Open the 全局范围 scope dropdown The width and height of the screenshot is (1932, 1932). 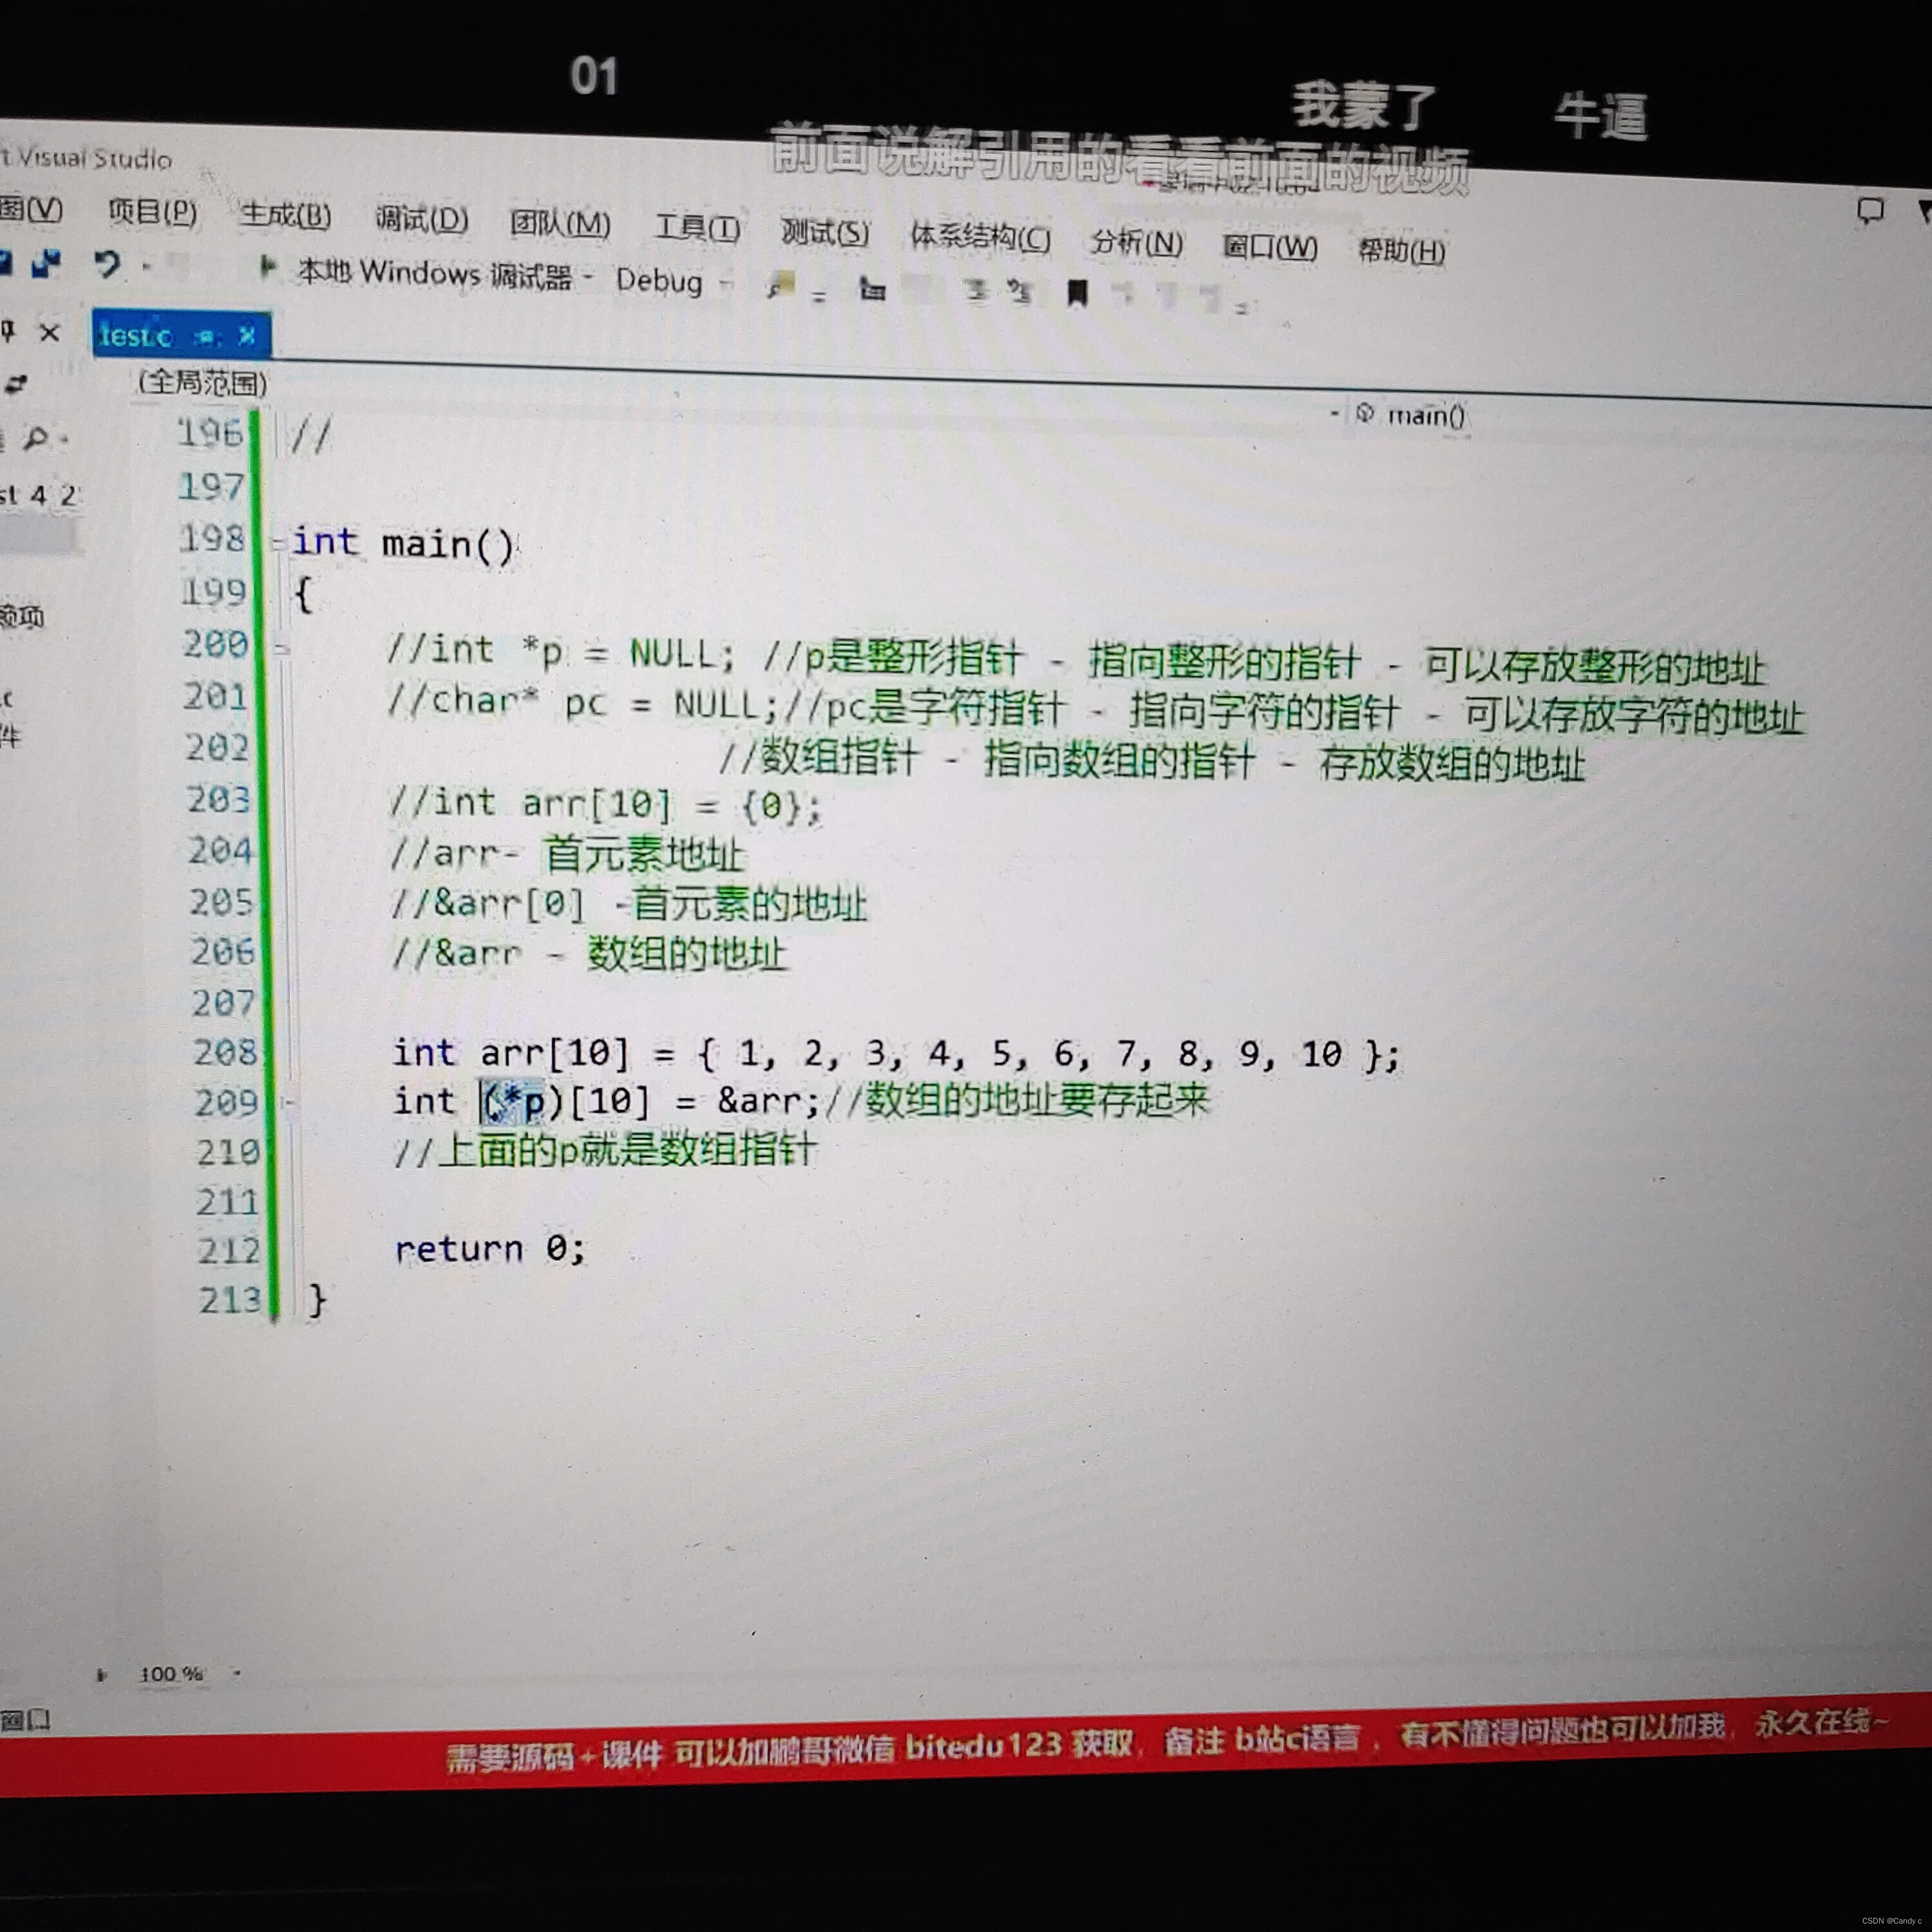pos(203,382)
